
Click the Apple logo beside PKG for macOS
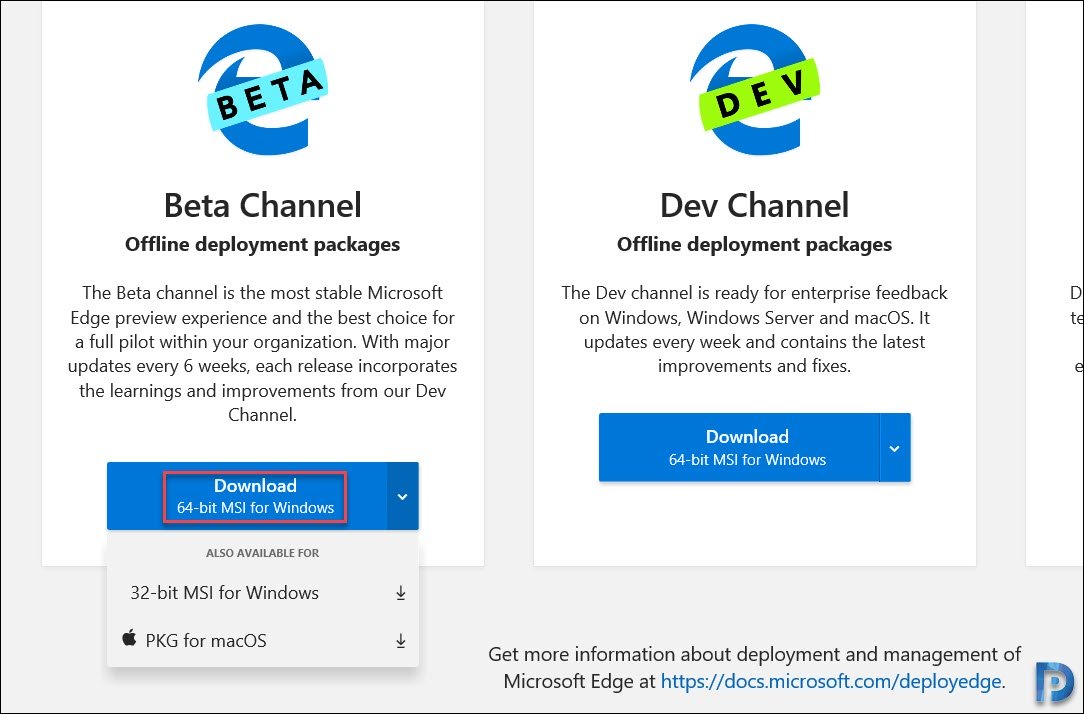[x=129, y=638]
